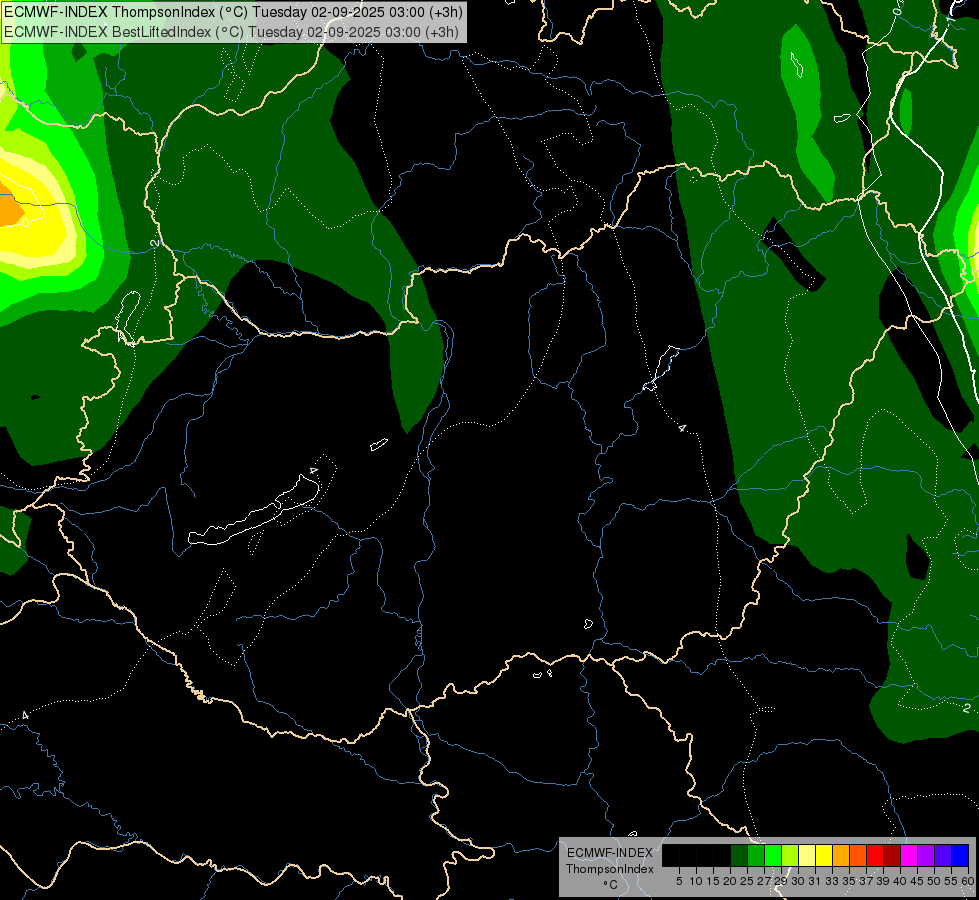This screenshot has width=979, height=900.
Task: Click the legend tick value 60
Action: click(968, 881)
